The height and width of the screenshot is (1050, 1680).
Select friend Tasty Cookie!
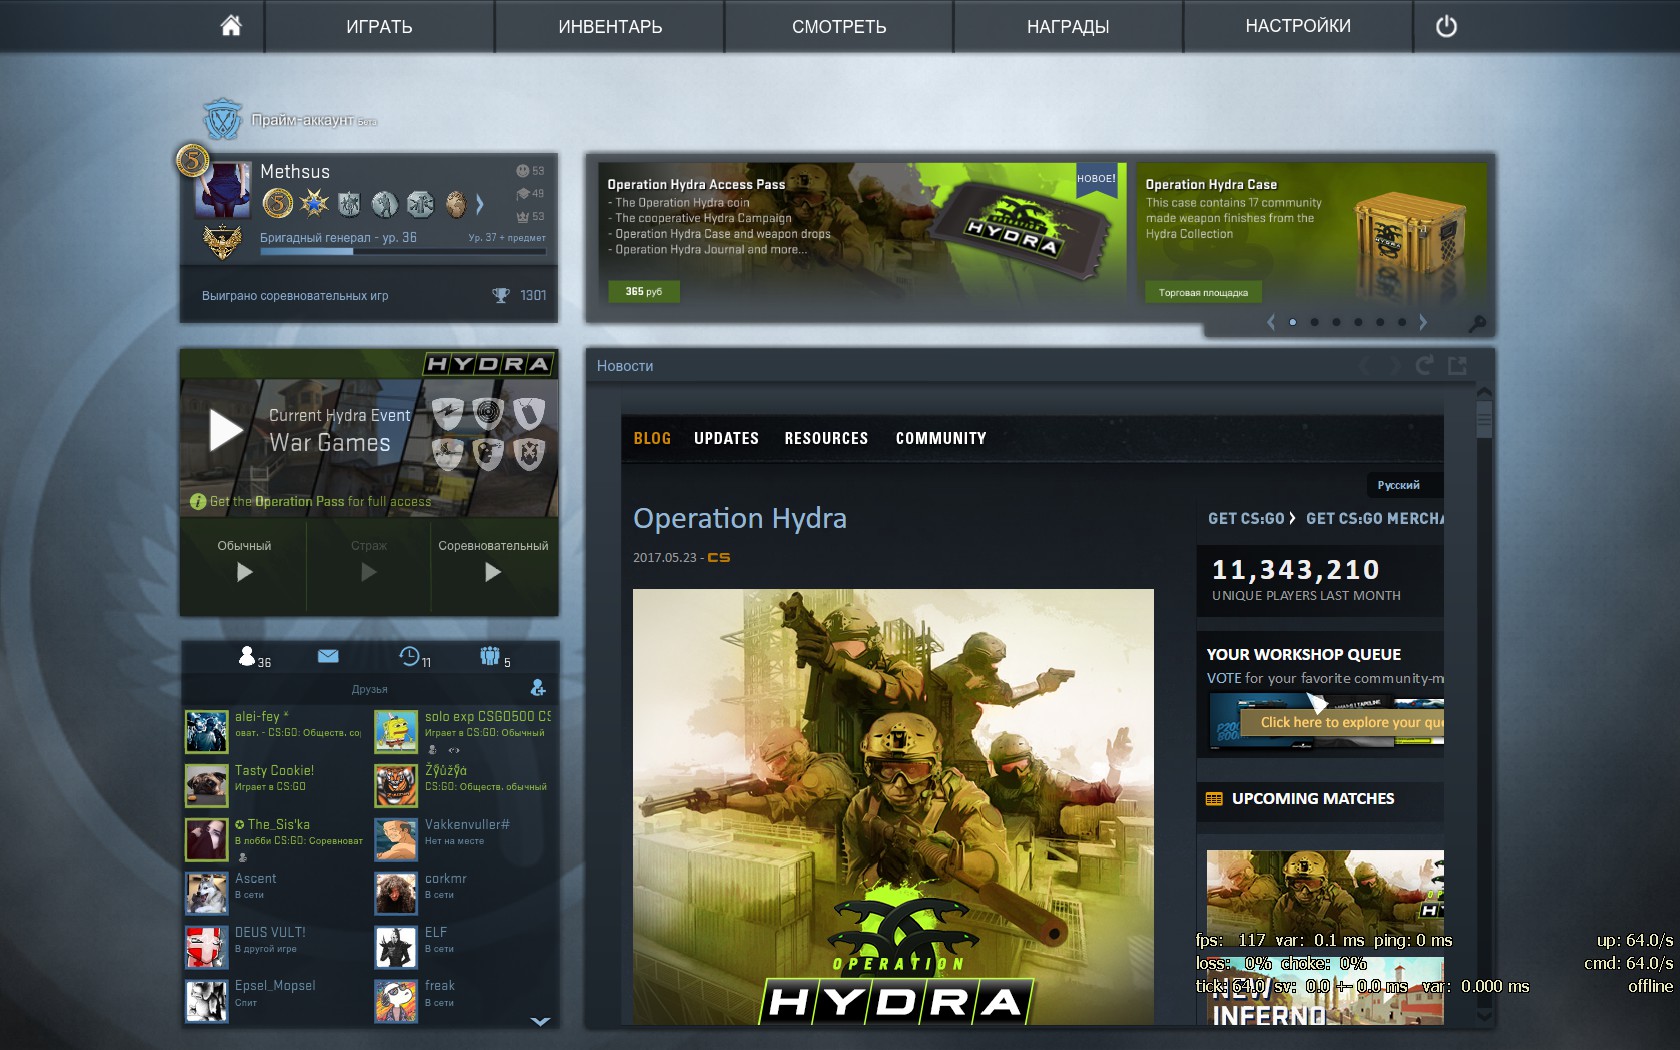(x=274, y=785)
